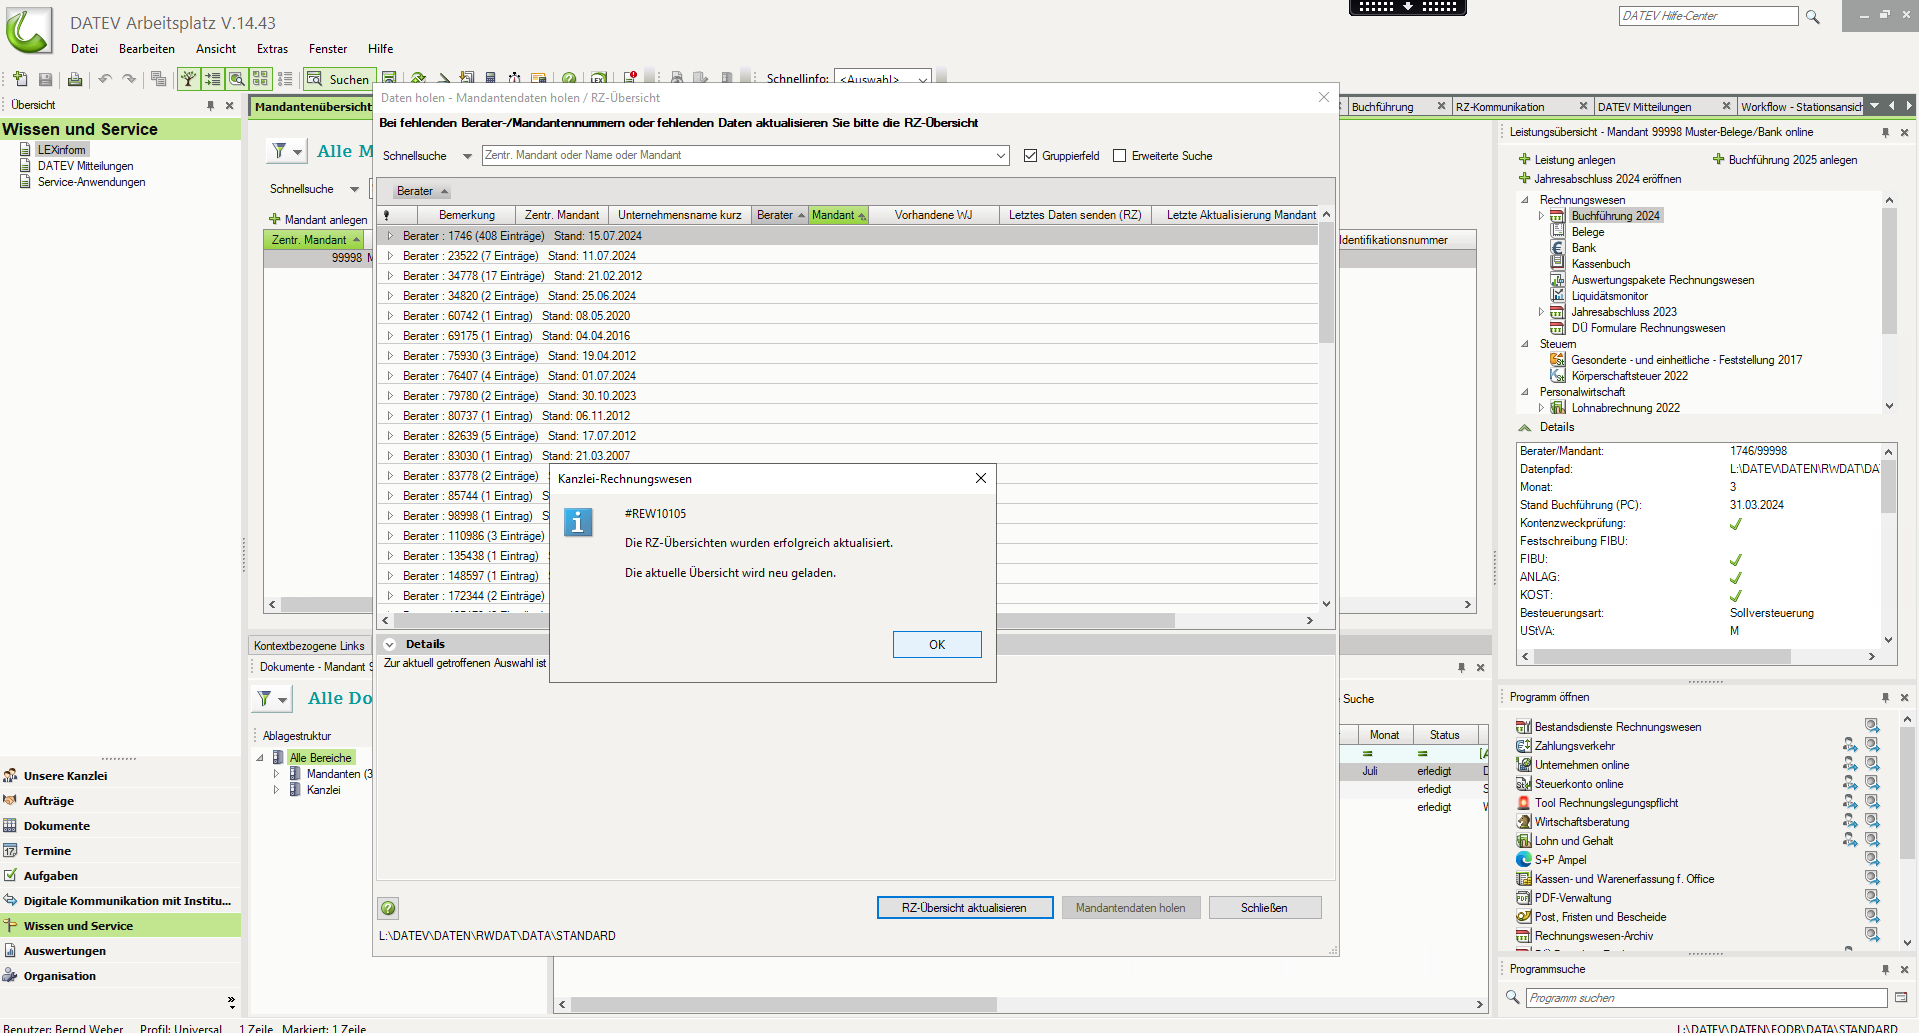The width and height of the screenshot is (1919, 1033).
Task: Click the magnifier icon beside DATEV Hilfe-Center
Action: (x=1812, y=17)
